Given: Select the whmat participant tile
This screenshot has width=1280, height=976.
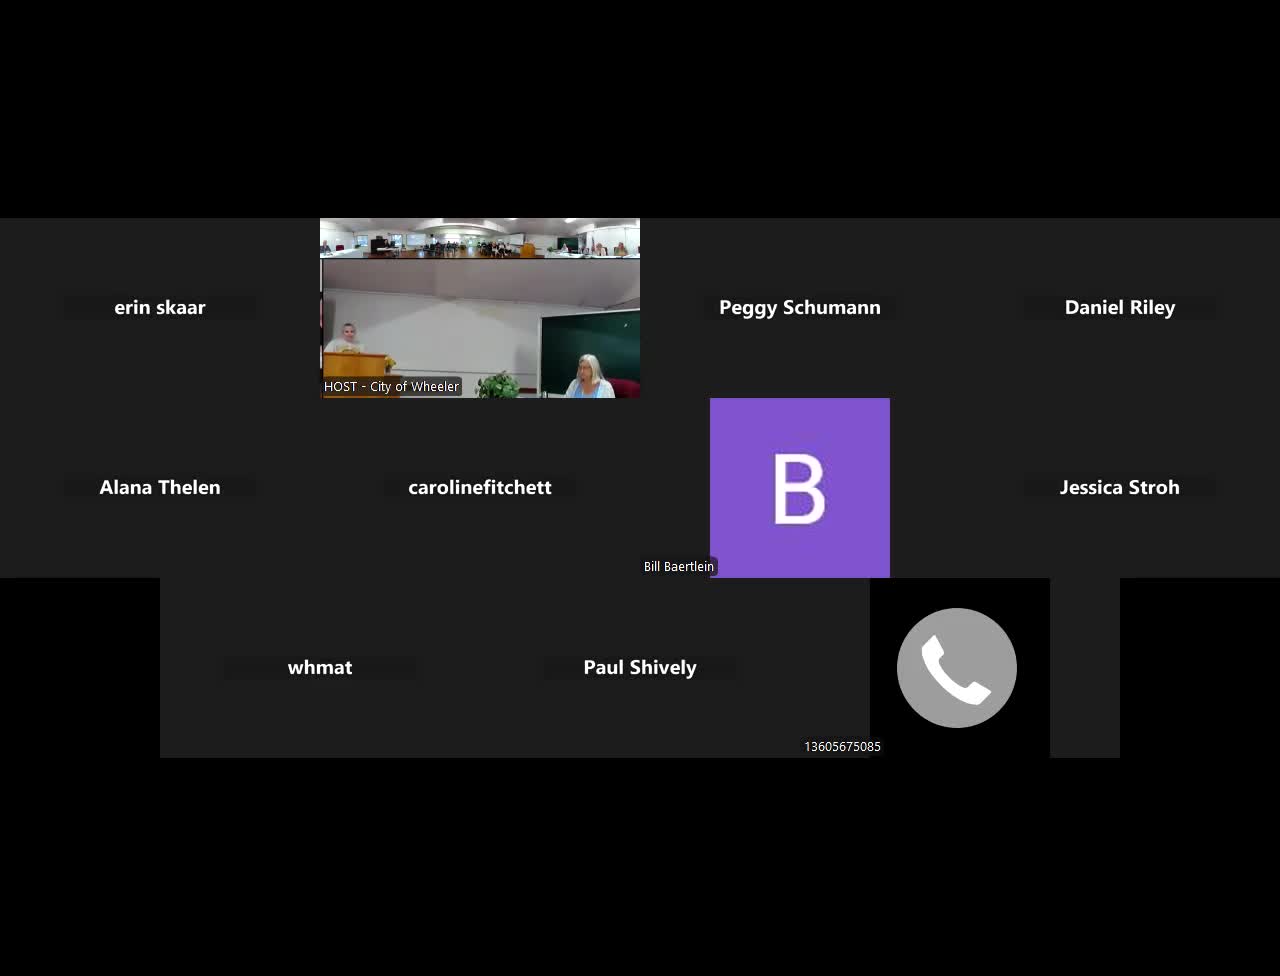Looking at the screenshot, I should 320,668.
